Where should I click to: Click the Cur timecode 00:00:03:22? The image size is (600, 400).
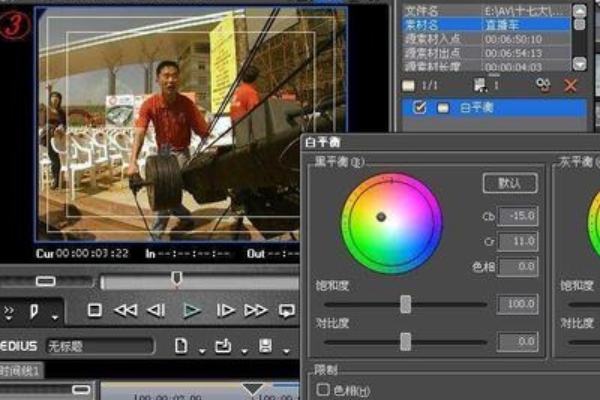click(92, 253)
